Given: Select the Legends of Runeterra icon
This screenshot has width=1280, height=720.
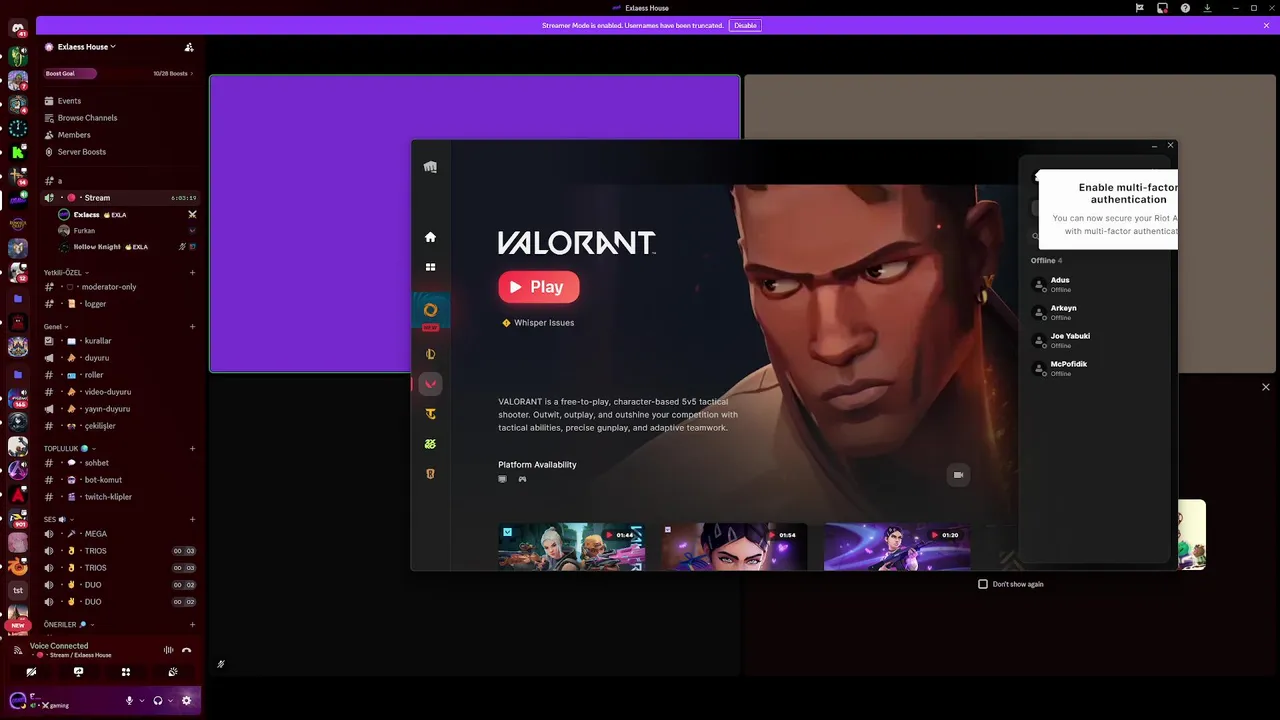Looking at the screenshot, I should click(430, 474).
